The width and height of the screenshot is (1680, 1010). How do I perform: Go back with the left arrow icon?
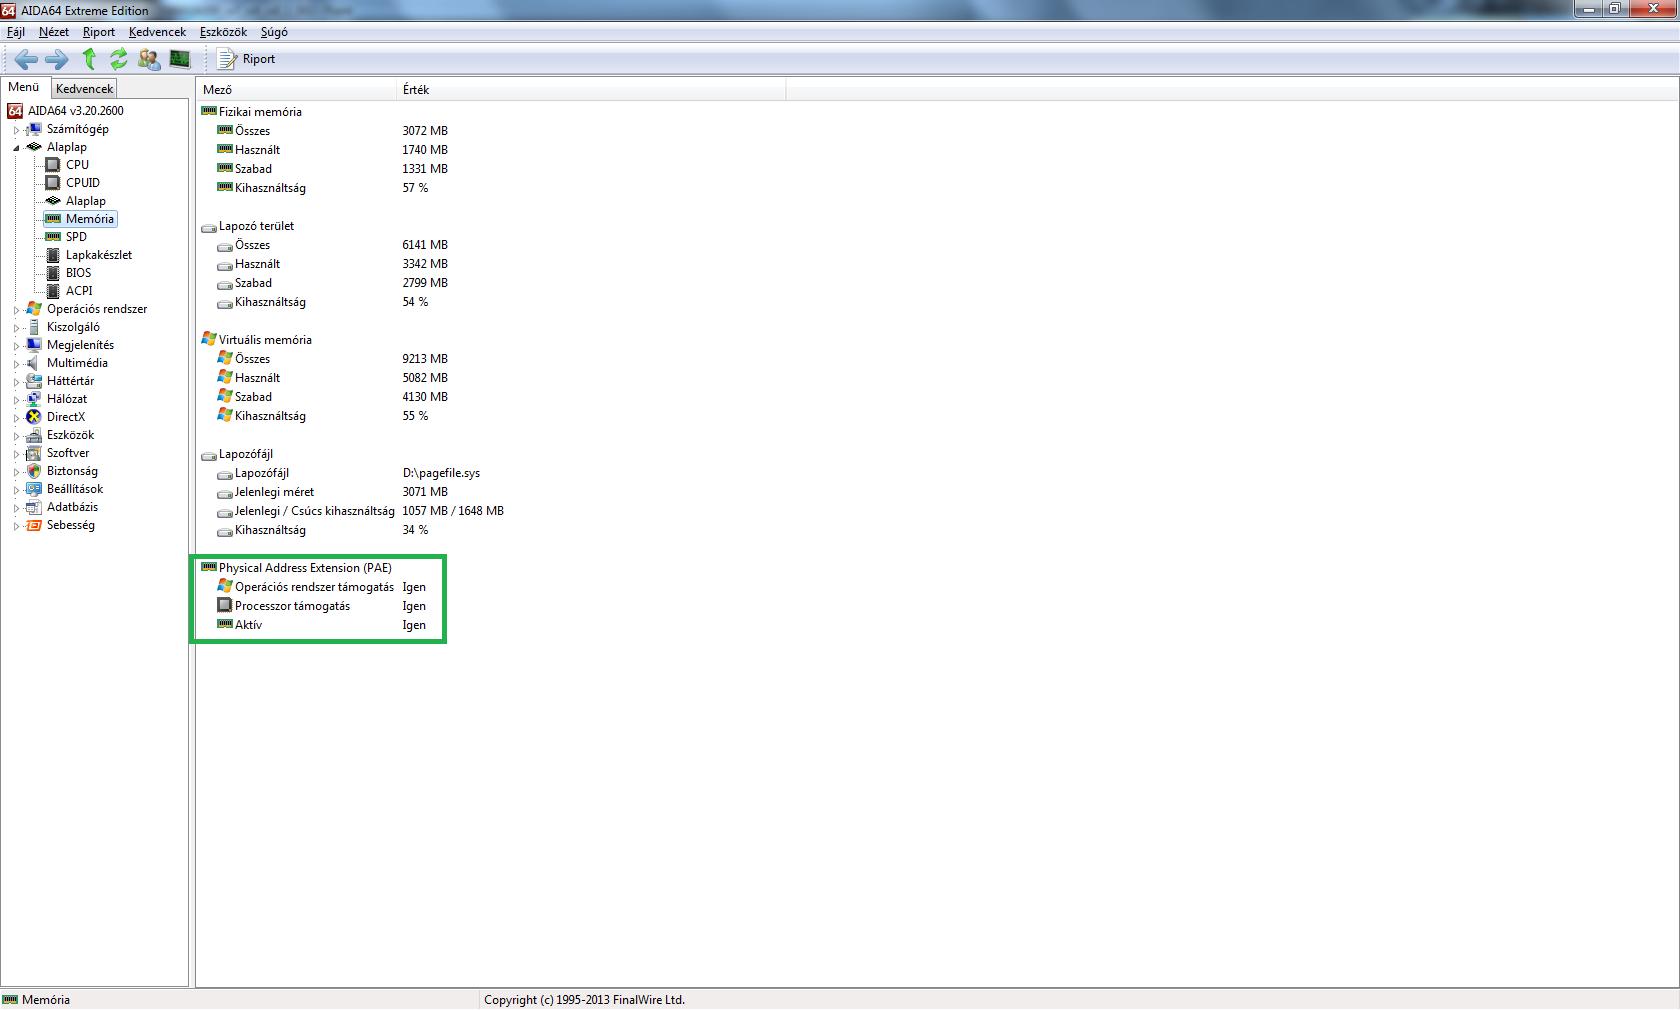click(26, 59)
